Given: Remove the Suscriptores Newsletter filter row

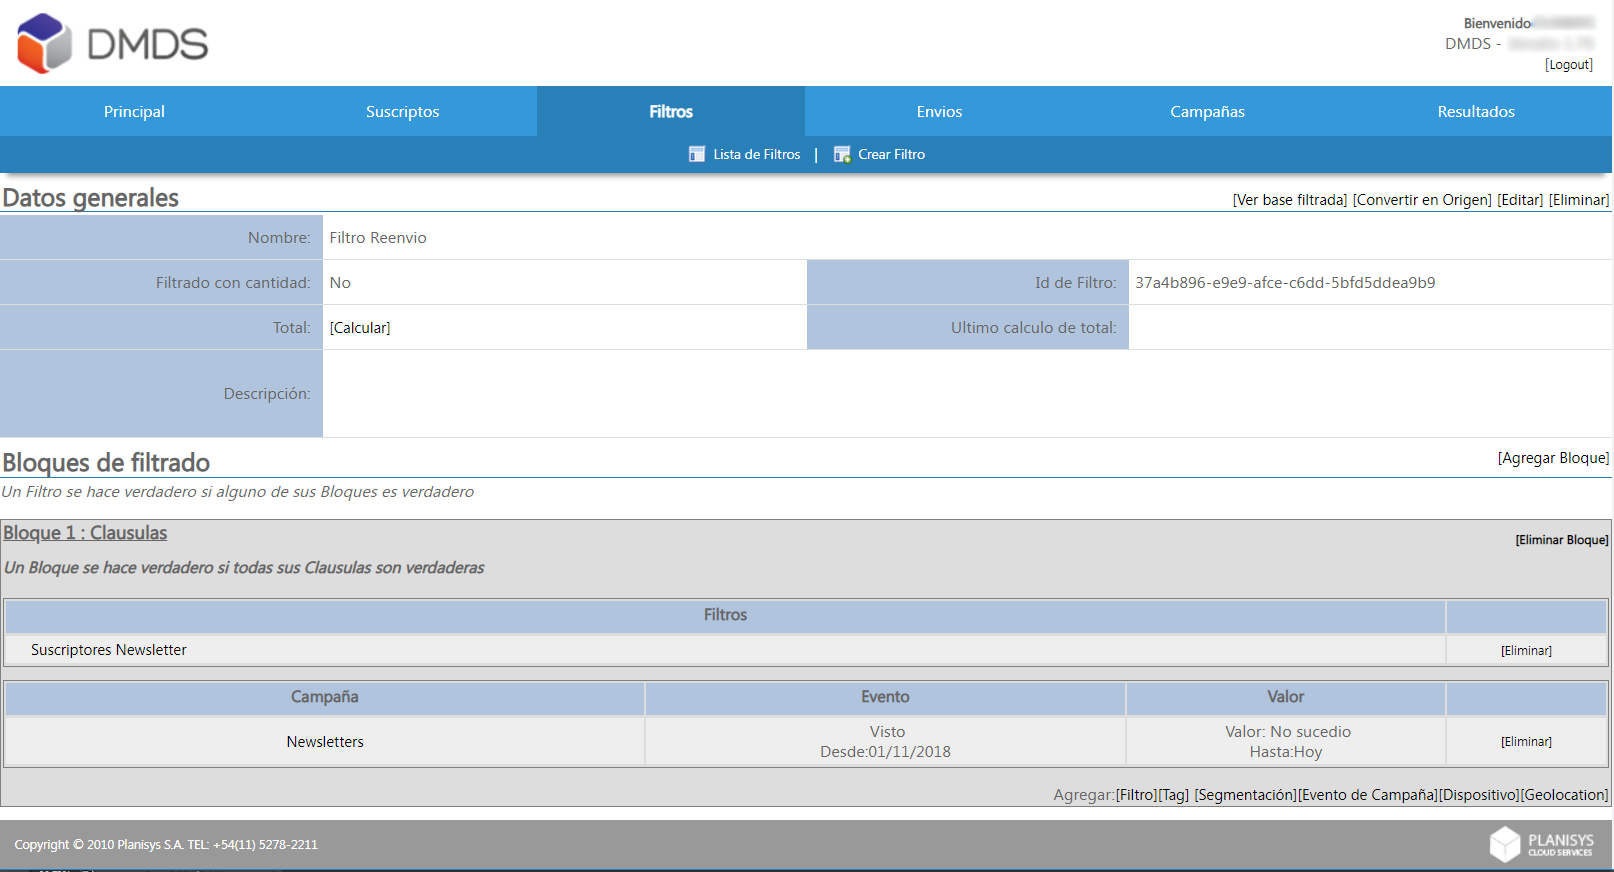Looking at the screenshot, I should pyautogui.click(x=1526, y=651).
